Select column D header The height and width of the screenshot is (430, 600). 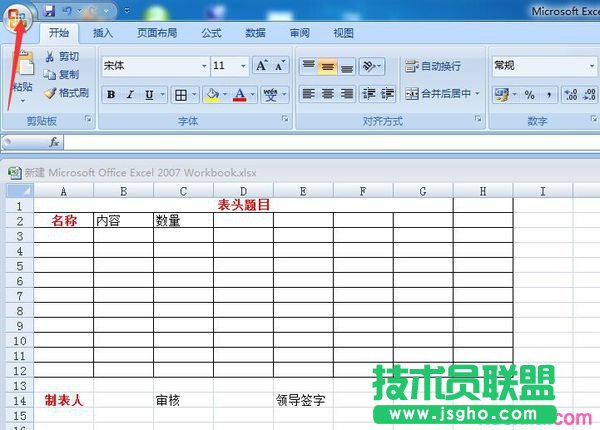(x=243, y=191)
